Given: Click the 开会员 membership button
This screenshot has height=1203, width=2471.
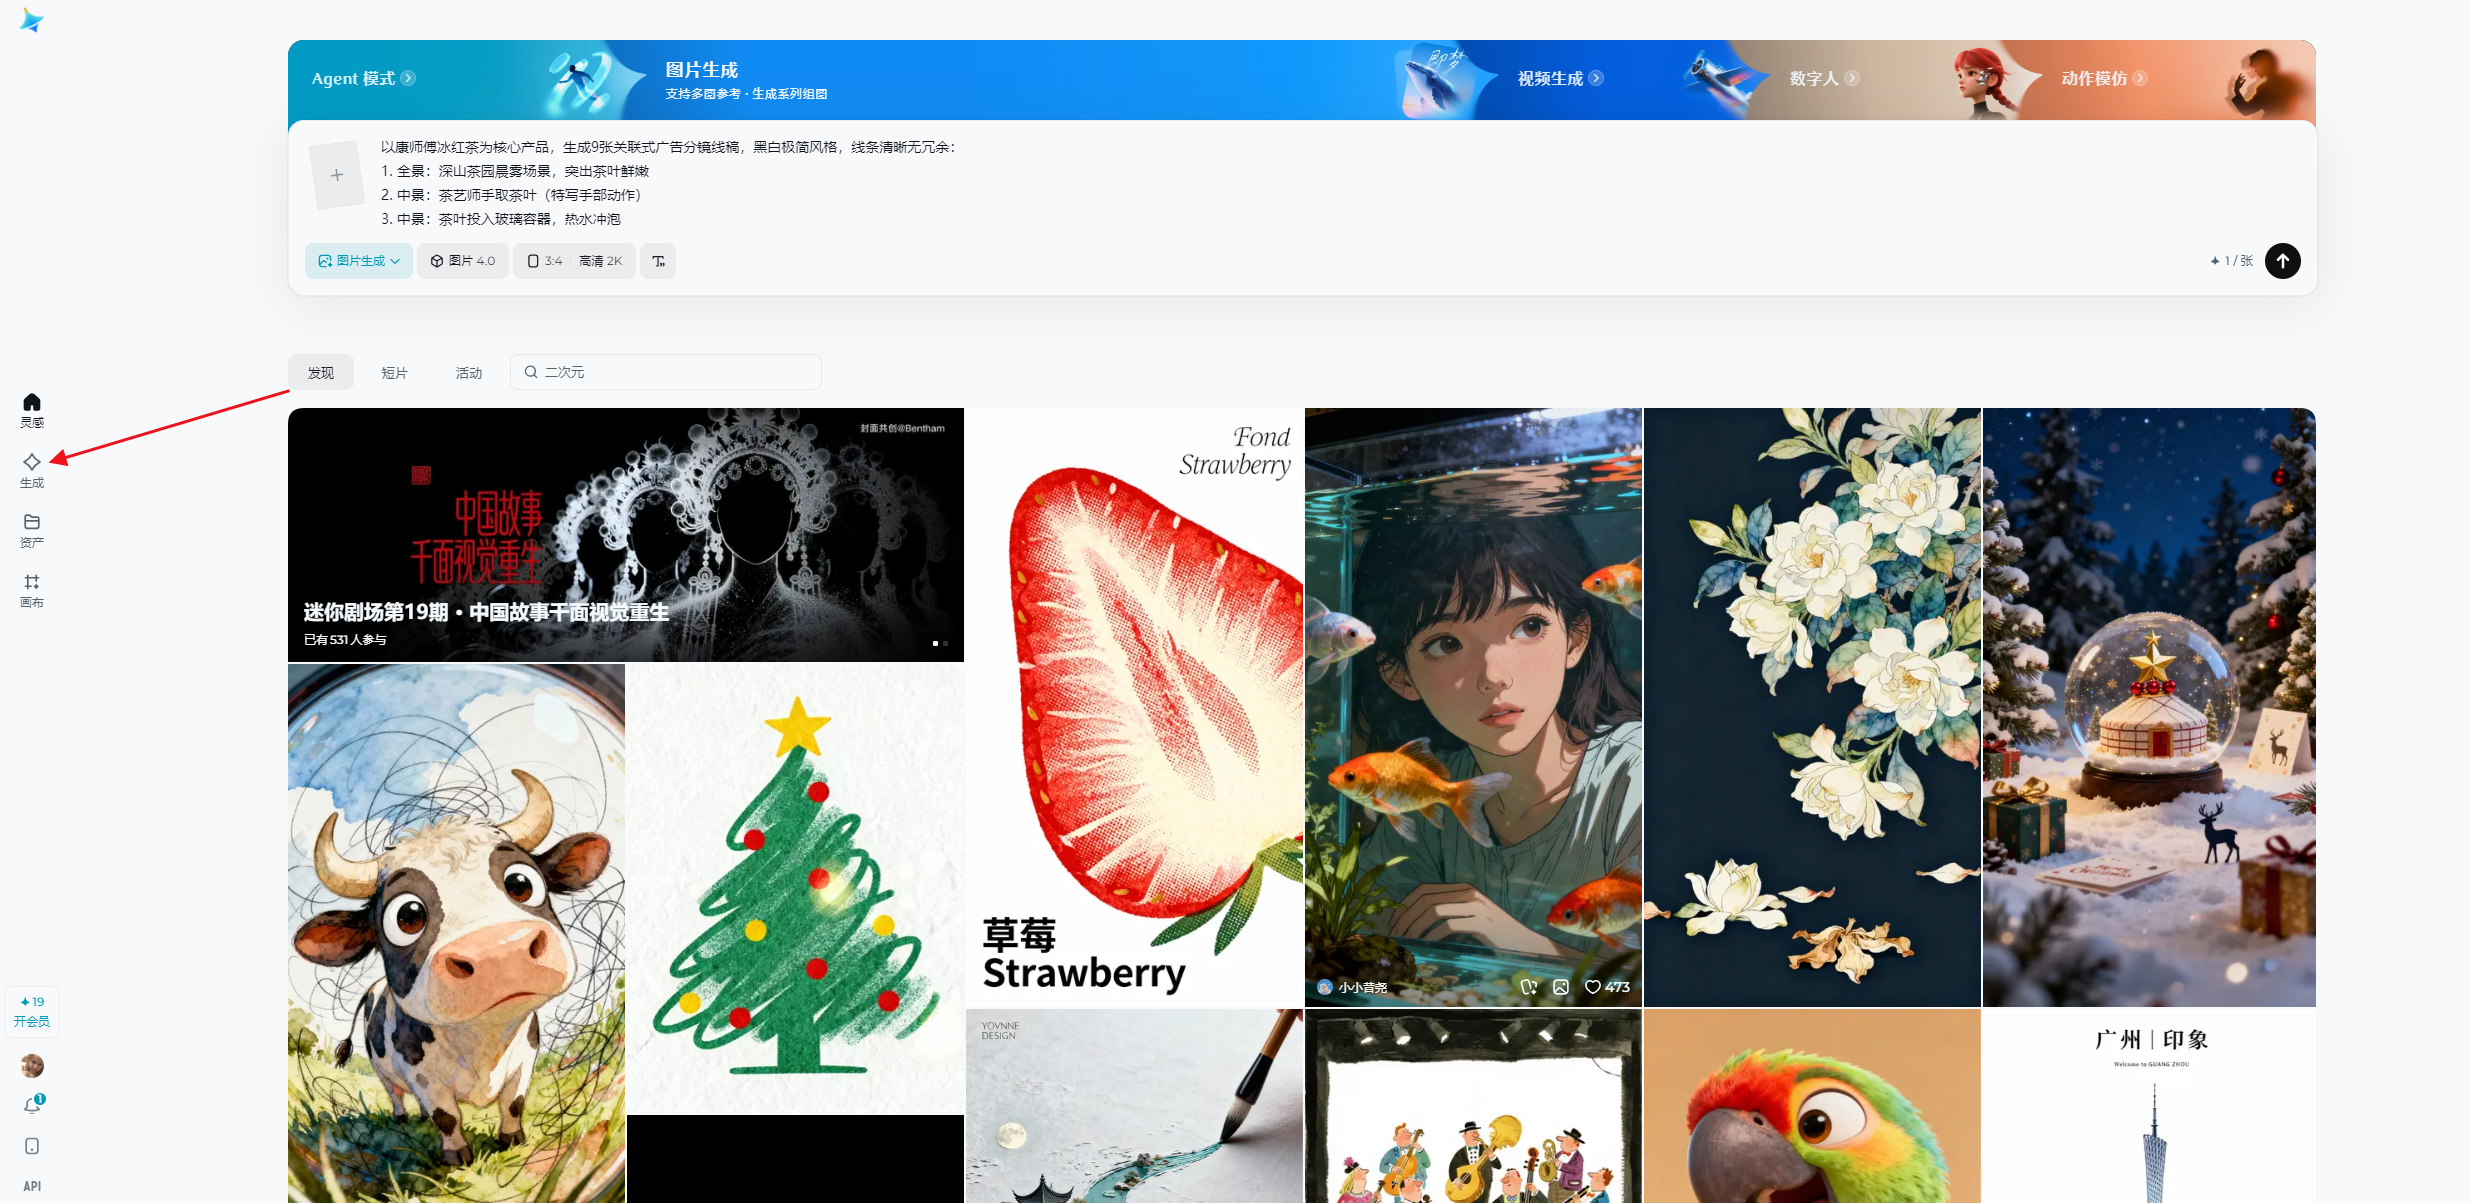Looking at the screenshot, I should click(31, 1011).
